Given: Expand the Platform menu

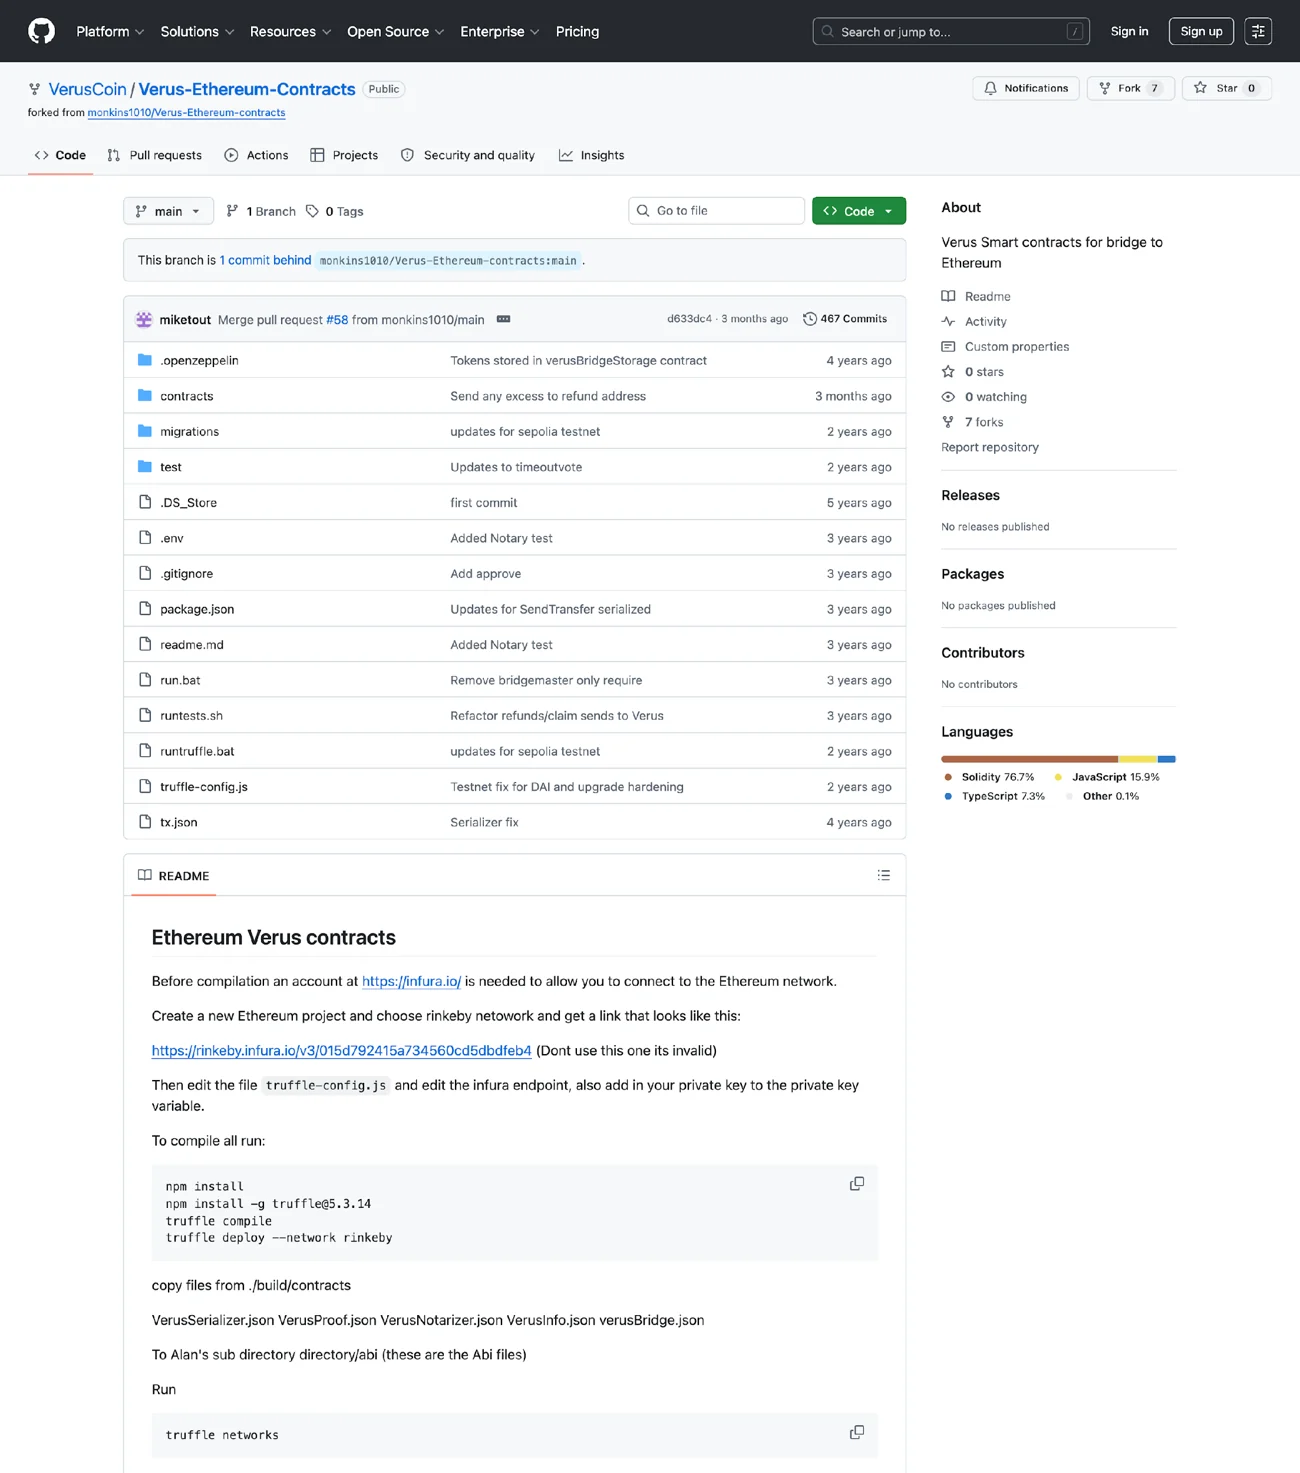Looking at the screenshot, I should [110, 31].
